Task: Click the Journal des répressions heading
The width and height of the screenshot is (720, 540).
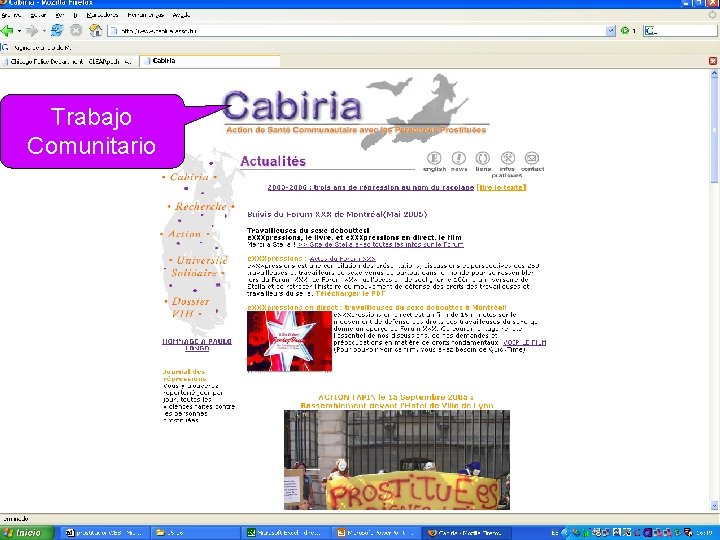Action: pyautogui.click(x=184, y=375)
